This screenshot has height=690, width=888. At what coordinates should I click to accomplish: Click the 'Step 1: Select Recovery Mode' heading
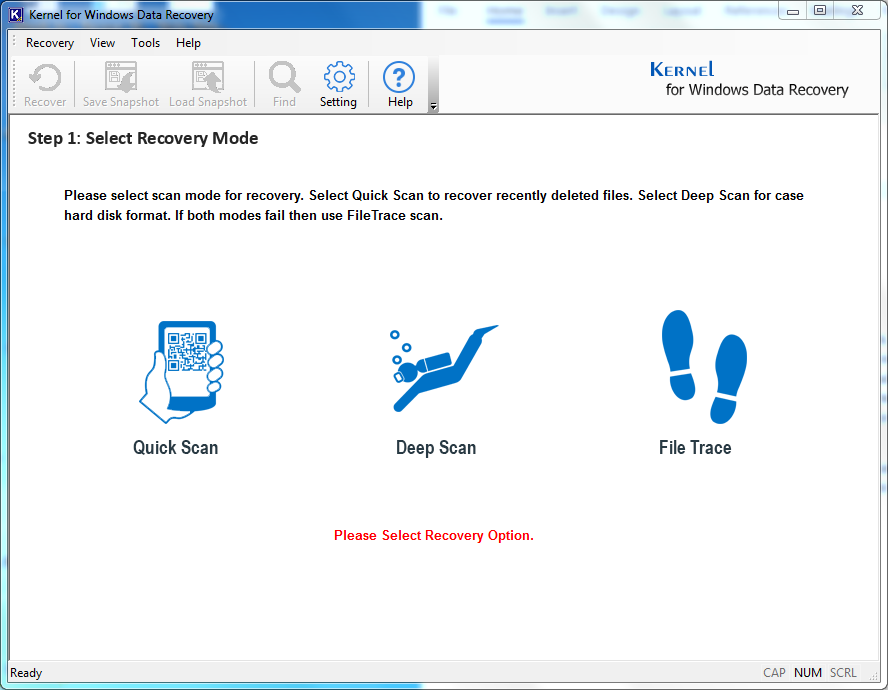[143, 138]
